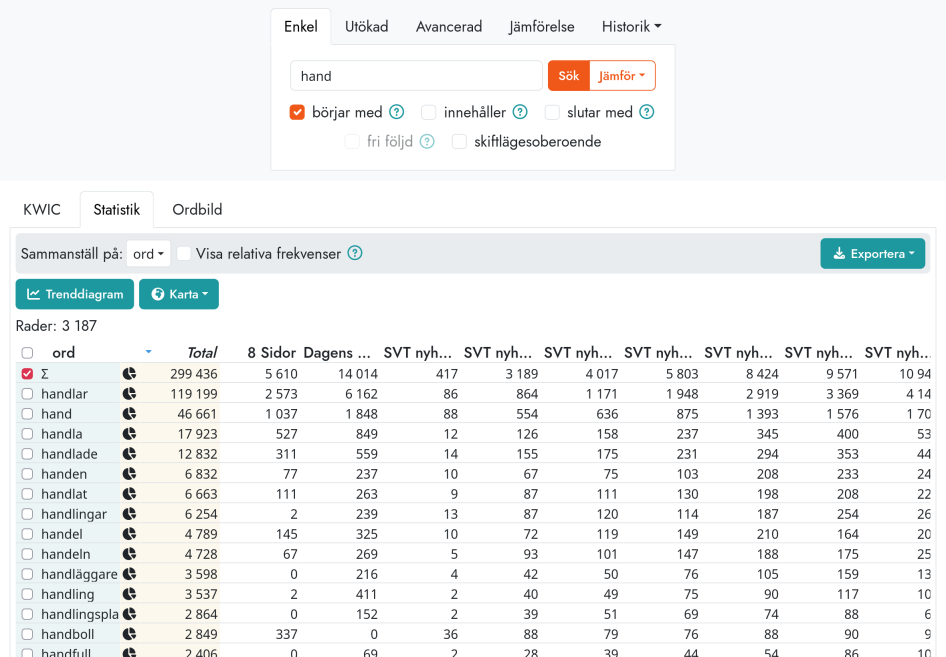Open the Exportera dropdown
946x657 pixels.
[872, 253]
